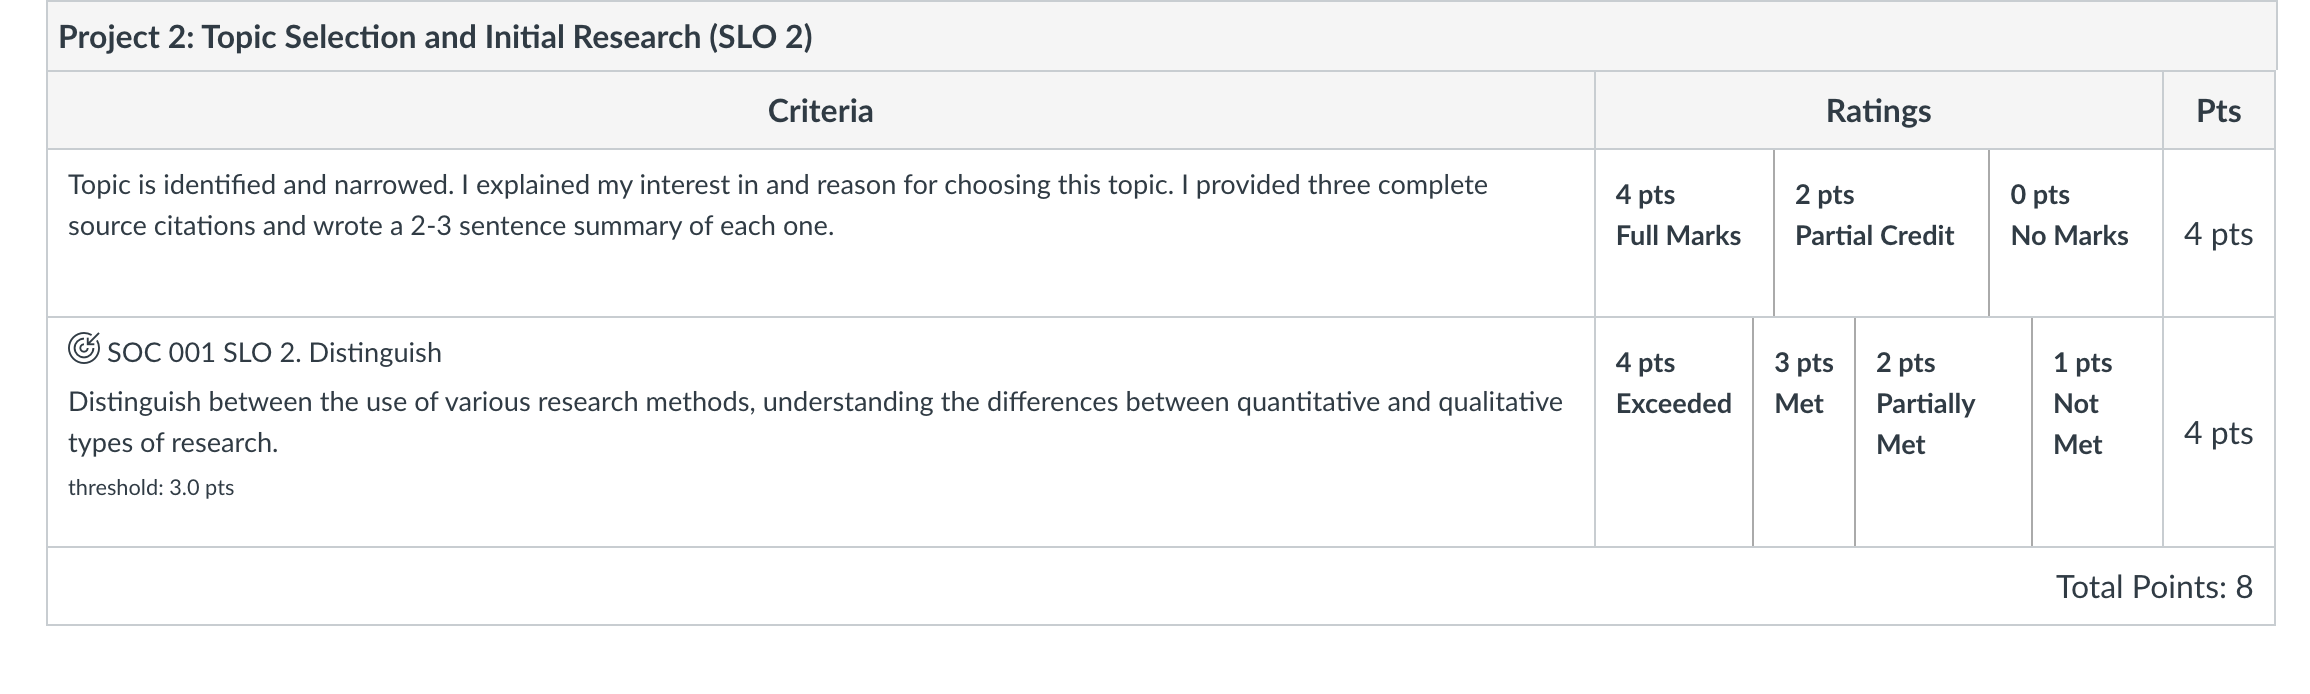This screenshot has width=2310, height=694.
Task: Click the Criteria column header
Action: [x=820, y=110]
